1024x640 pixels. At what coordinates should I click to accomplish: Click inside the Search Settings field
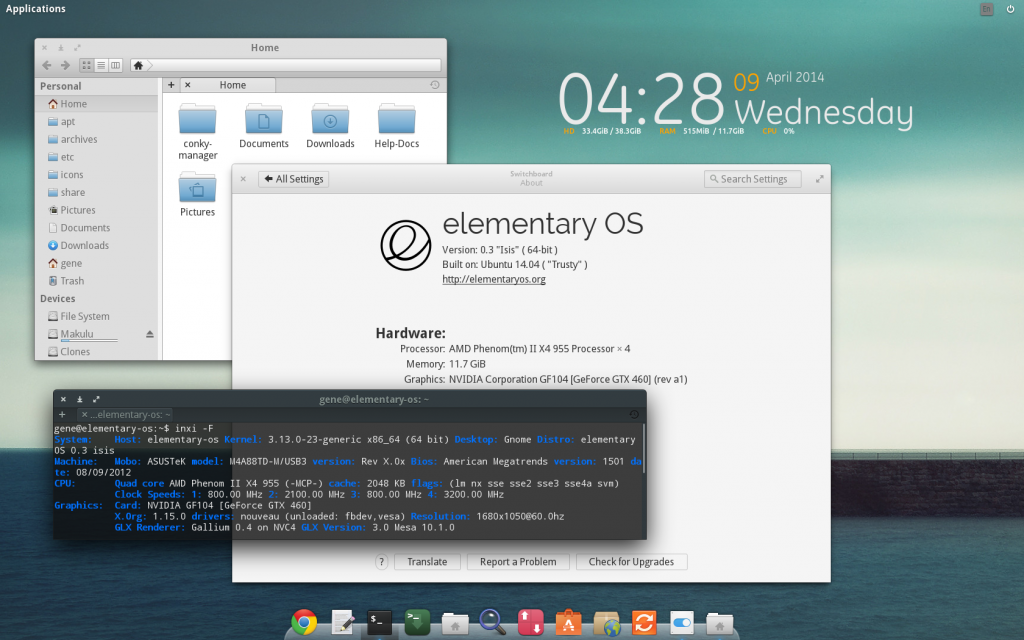coord(752,178)
